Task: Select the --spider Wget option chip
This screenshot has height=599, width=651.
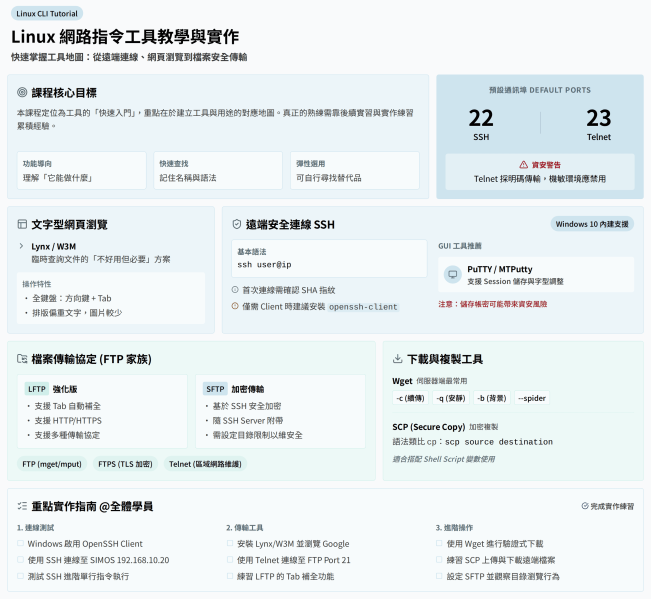Action: pyautogui.click(x=531, y=398)
